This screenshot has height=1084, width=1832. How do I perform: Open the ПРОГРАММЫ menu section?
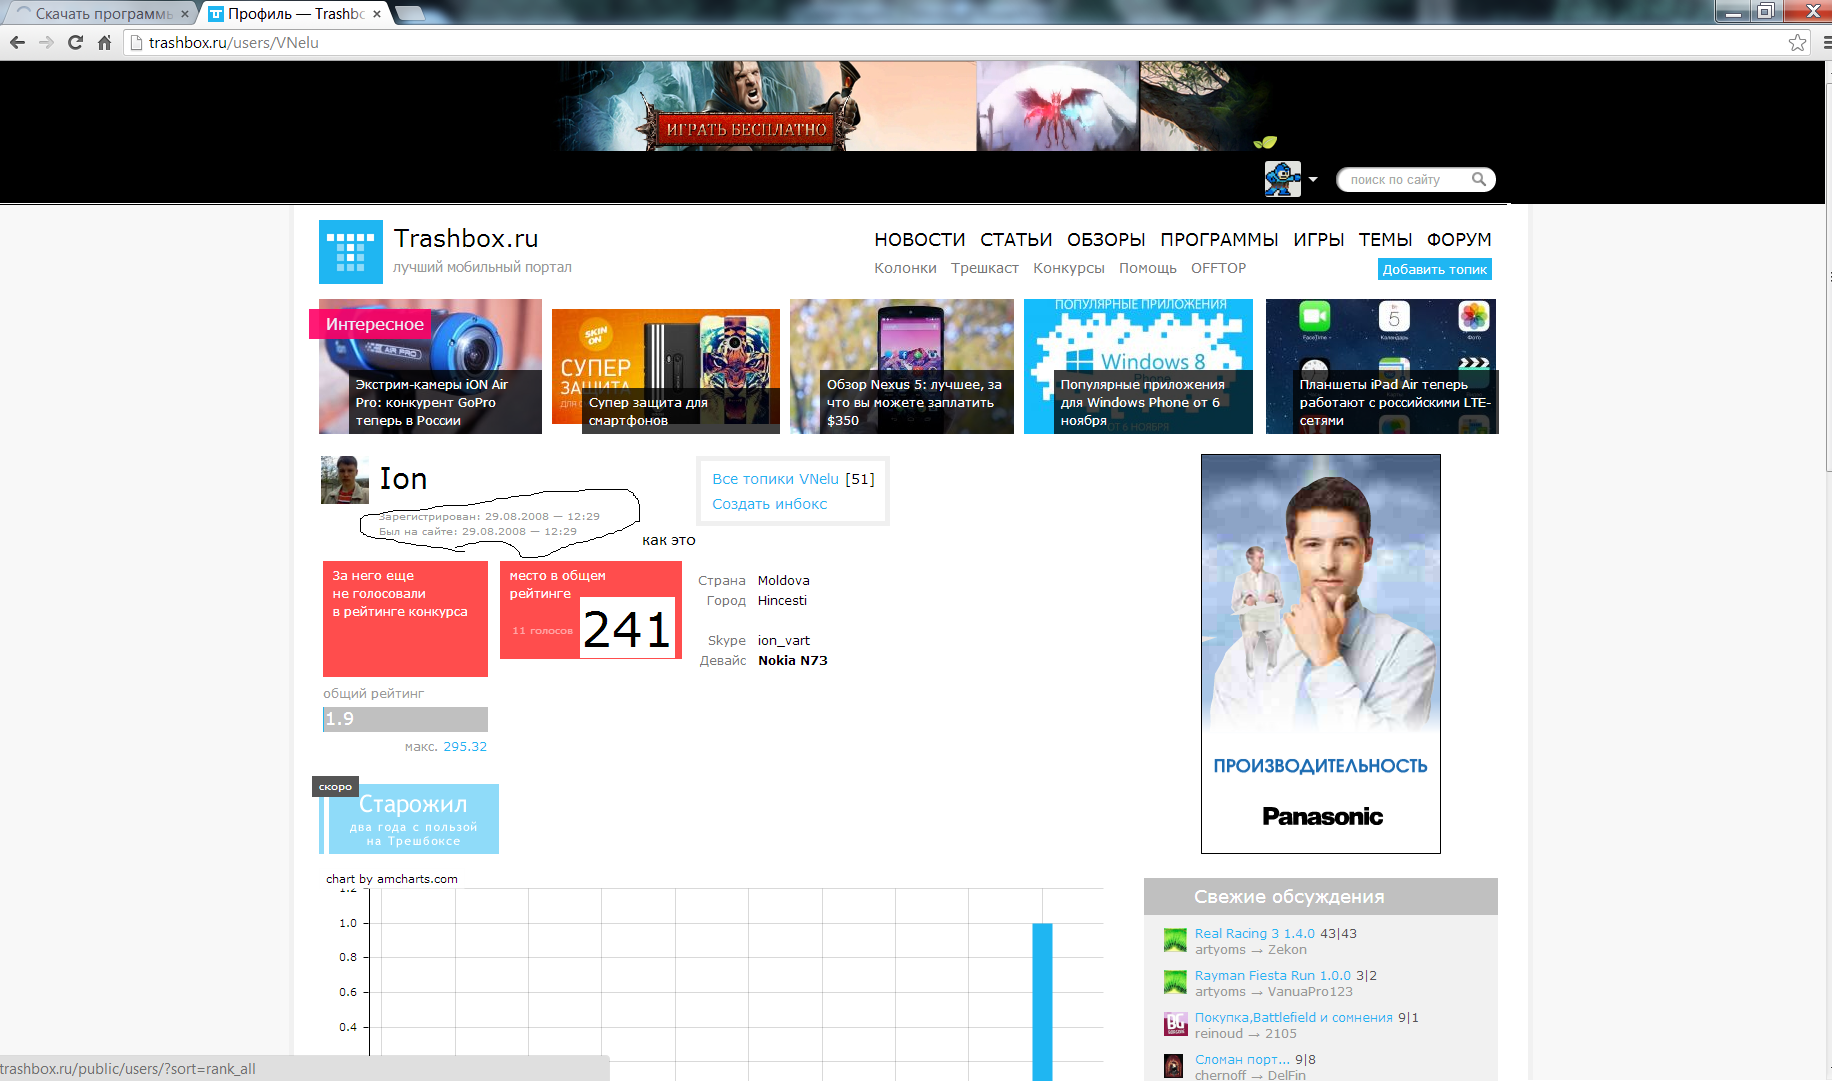(x=1219, y=240)
